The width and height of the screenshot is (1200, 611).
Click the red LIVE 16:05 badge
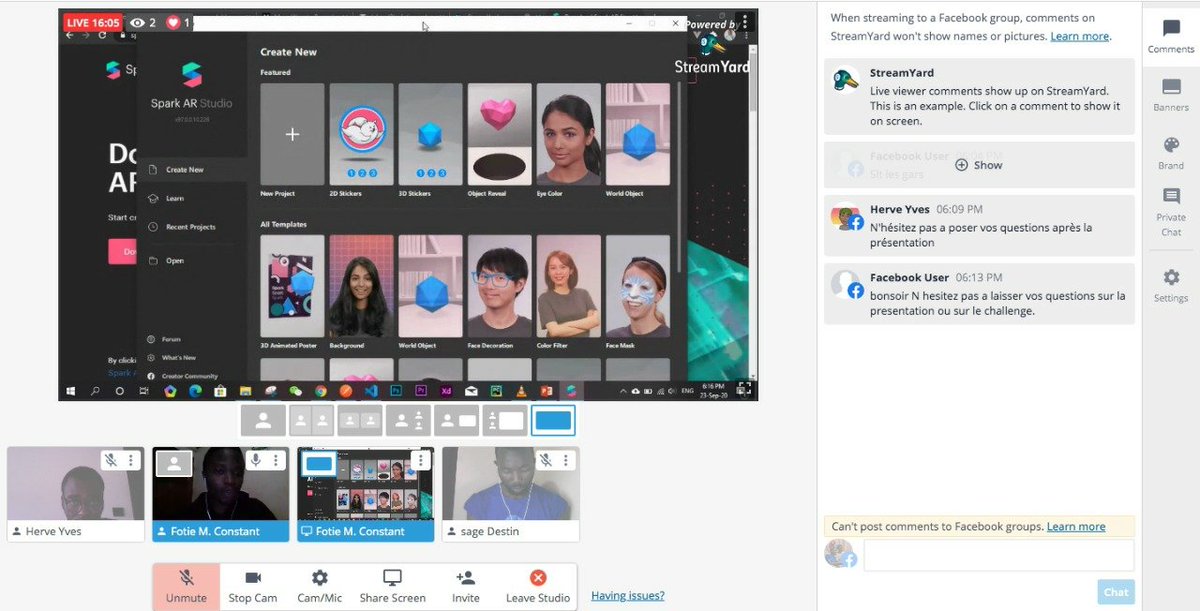(92, 22)
